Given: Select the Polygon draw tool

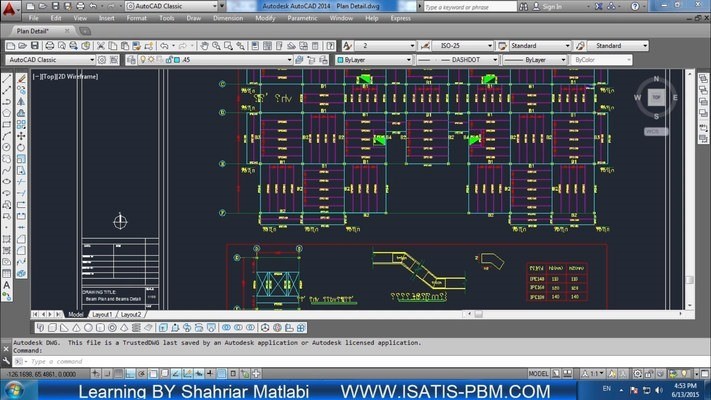Looking at the screenshot, I should tap(7, 113).
